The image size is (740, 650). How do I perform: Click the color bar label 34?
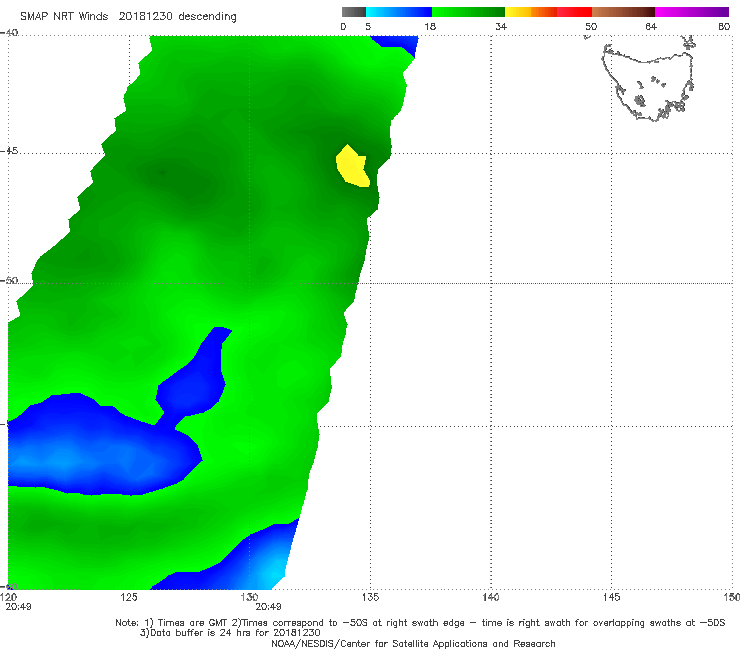click(501, 27)
